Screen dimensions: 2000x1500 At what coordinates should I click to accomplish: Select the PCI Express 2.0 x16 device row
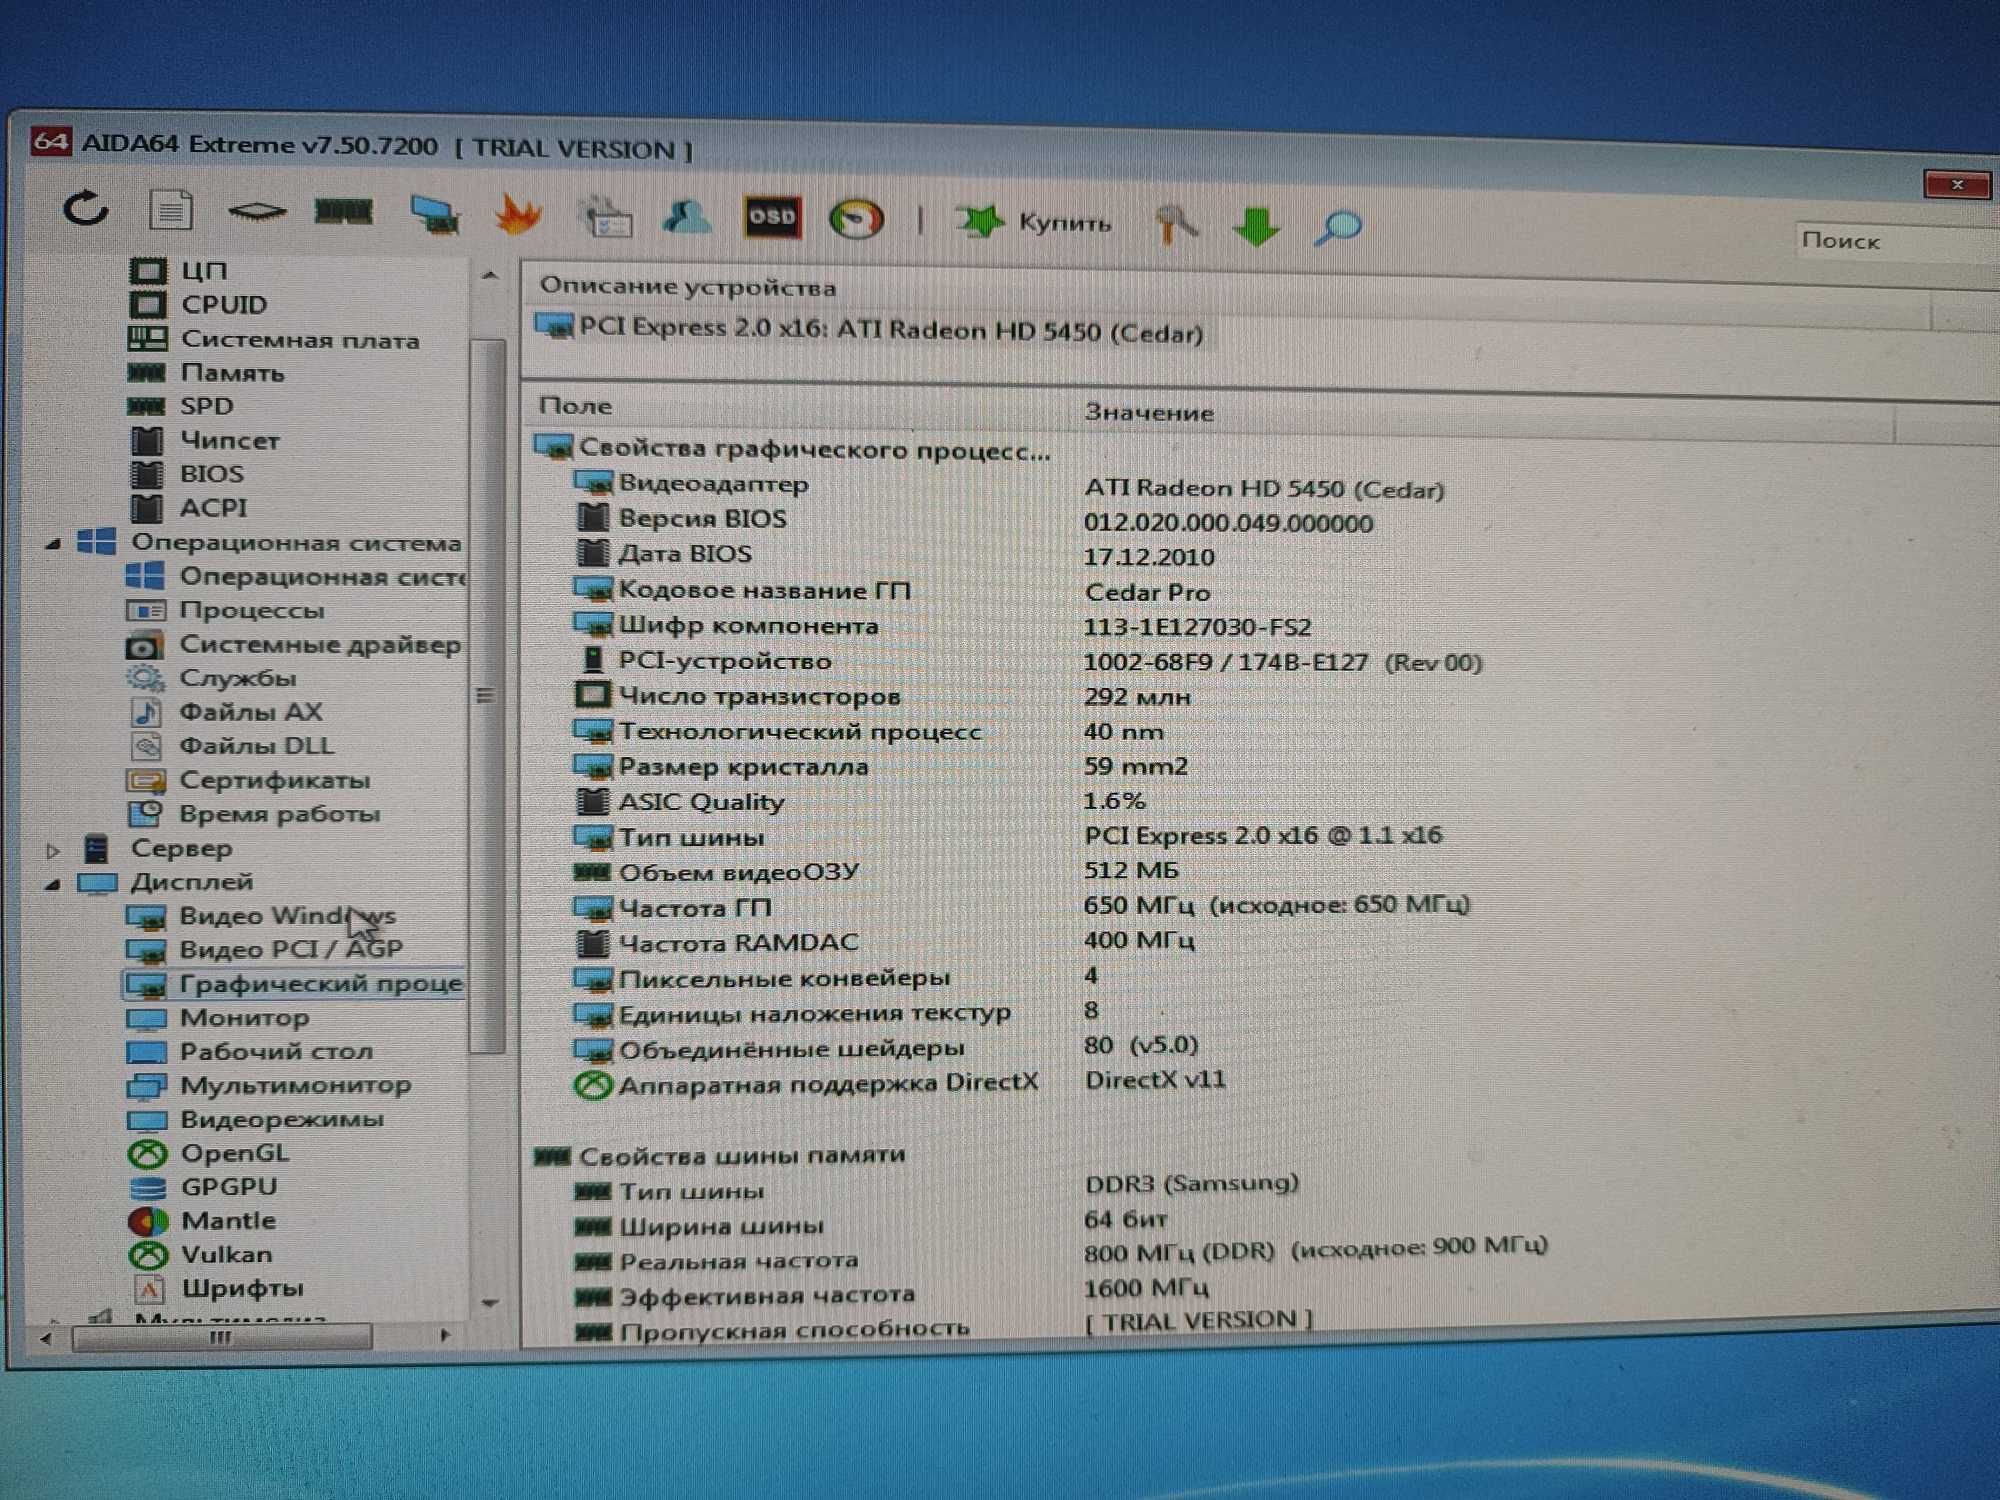pyautogui.click(x=870, y=330)
